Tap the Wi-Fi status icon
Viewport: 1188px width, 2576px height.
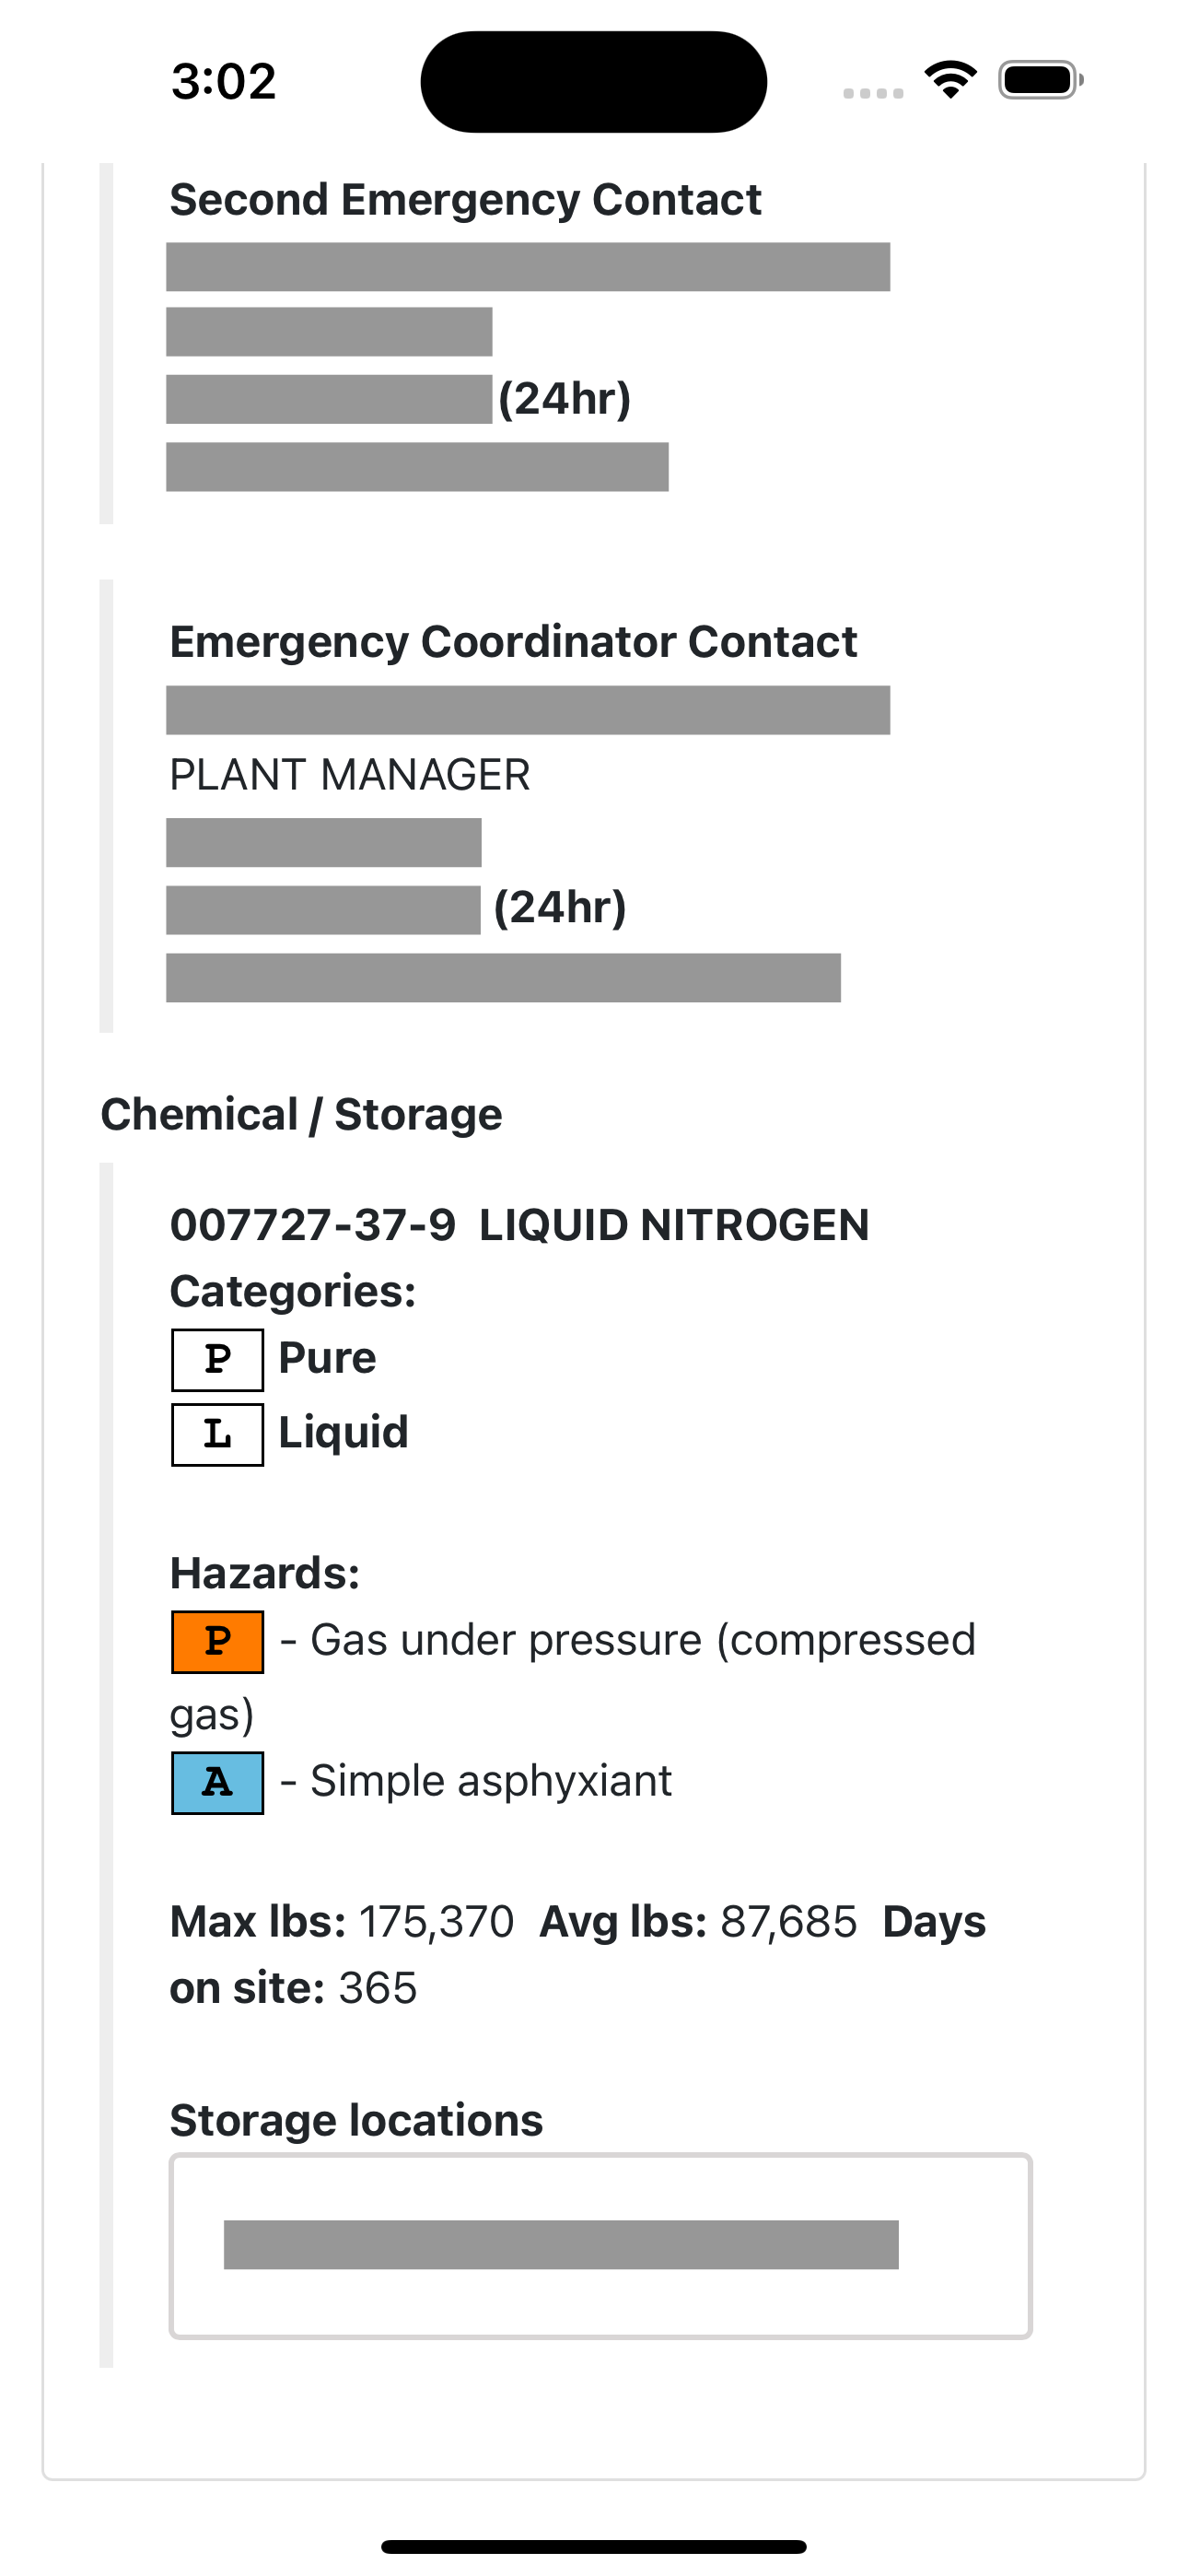(950, 80)
